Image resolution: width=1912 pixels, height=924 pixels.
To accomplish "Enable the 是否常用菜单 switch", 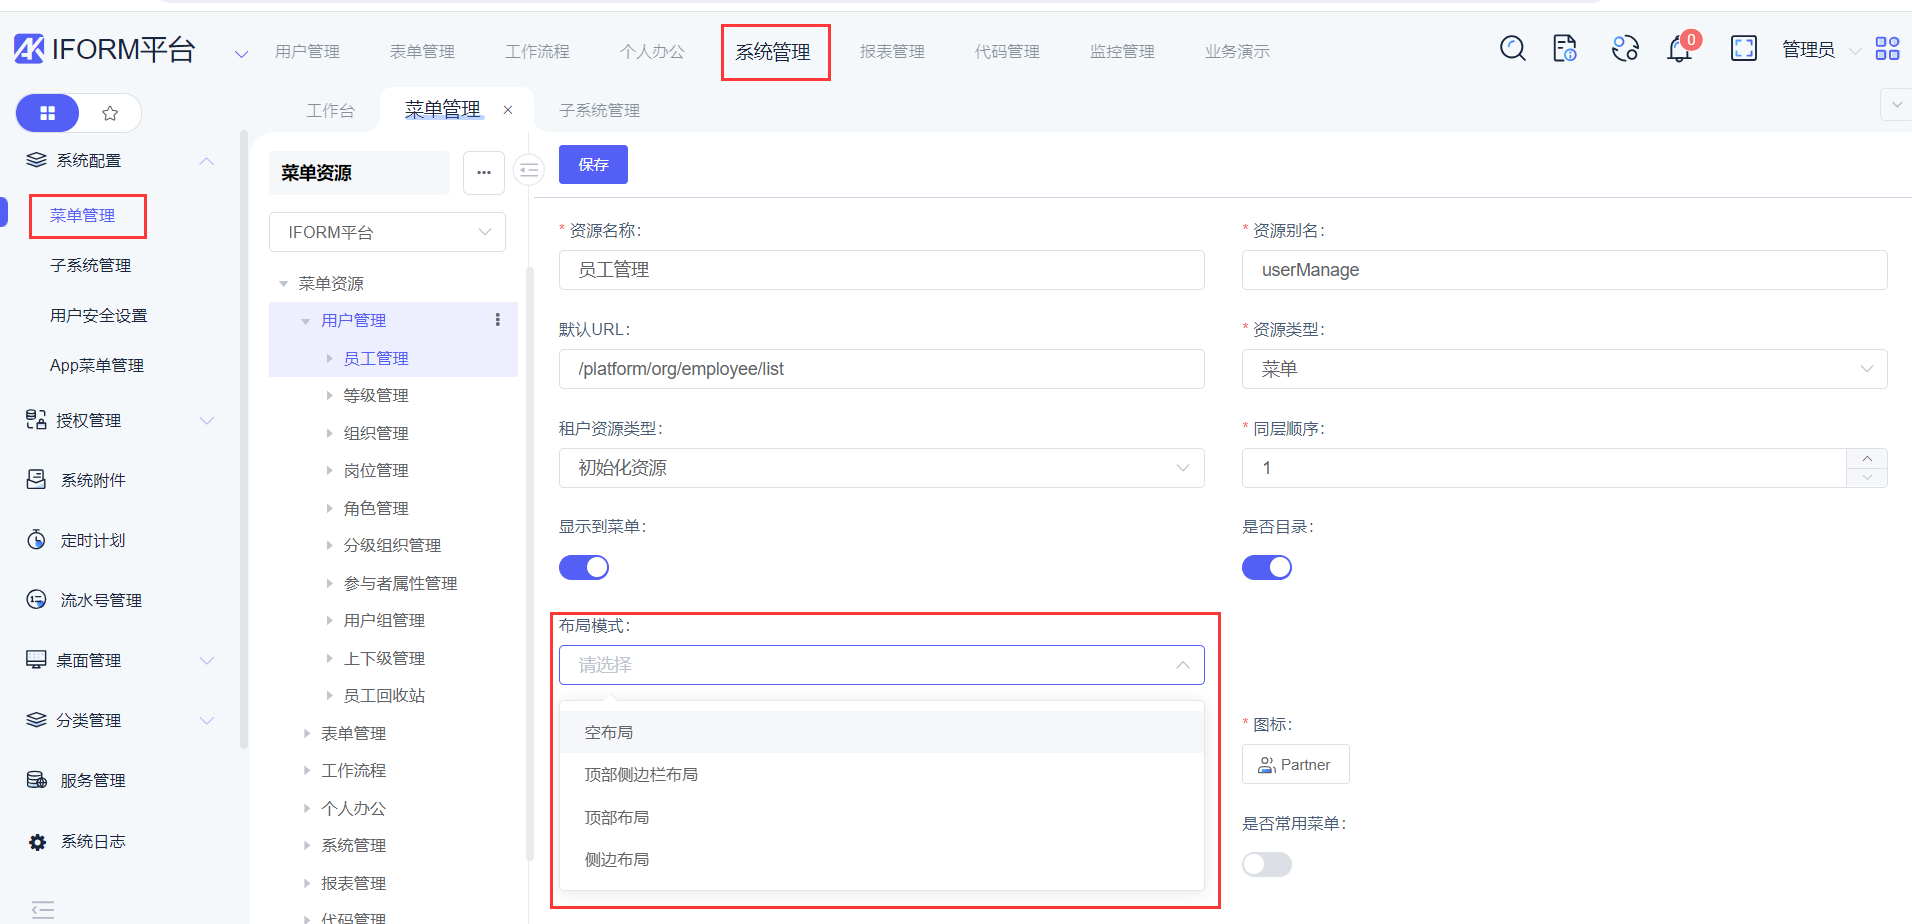I will point(1266,864).
